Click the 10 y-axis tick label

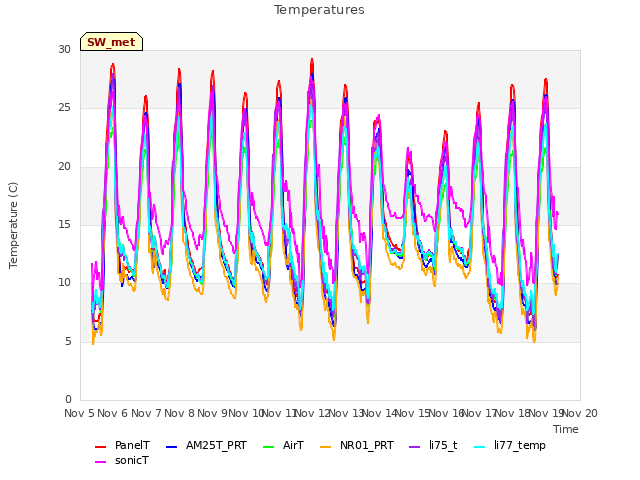click(x=64, y=282)
